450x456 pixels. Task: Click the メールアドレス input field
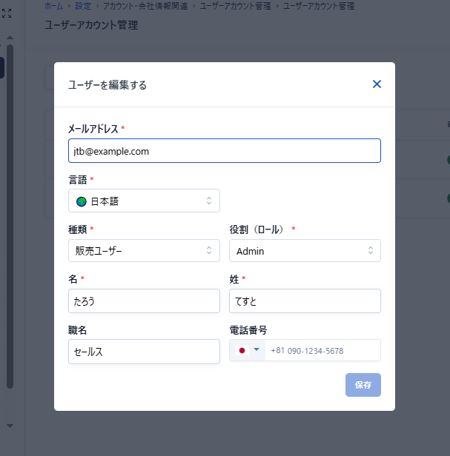[224, 151]
